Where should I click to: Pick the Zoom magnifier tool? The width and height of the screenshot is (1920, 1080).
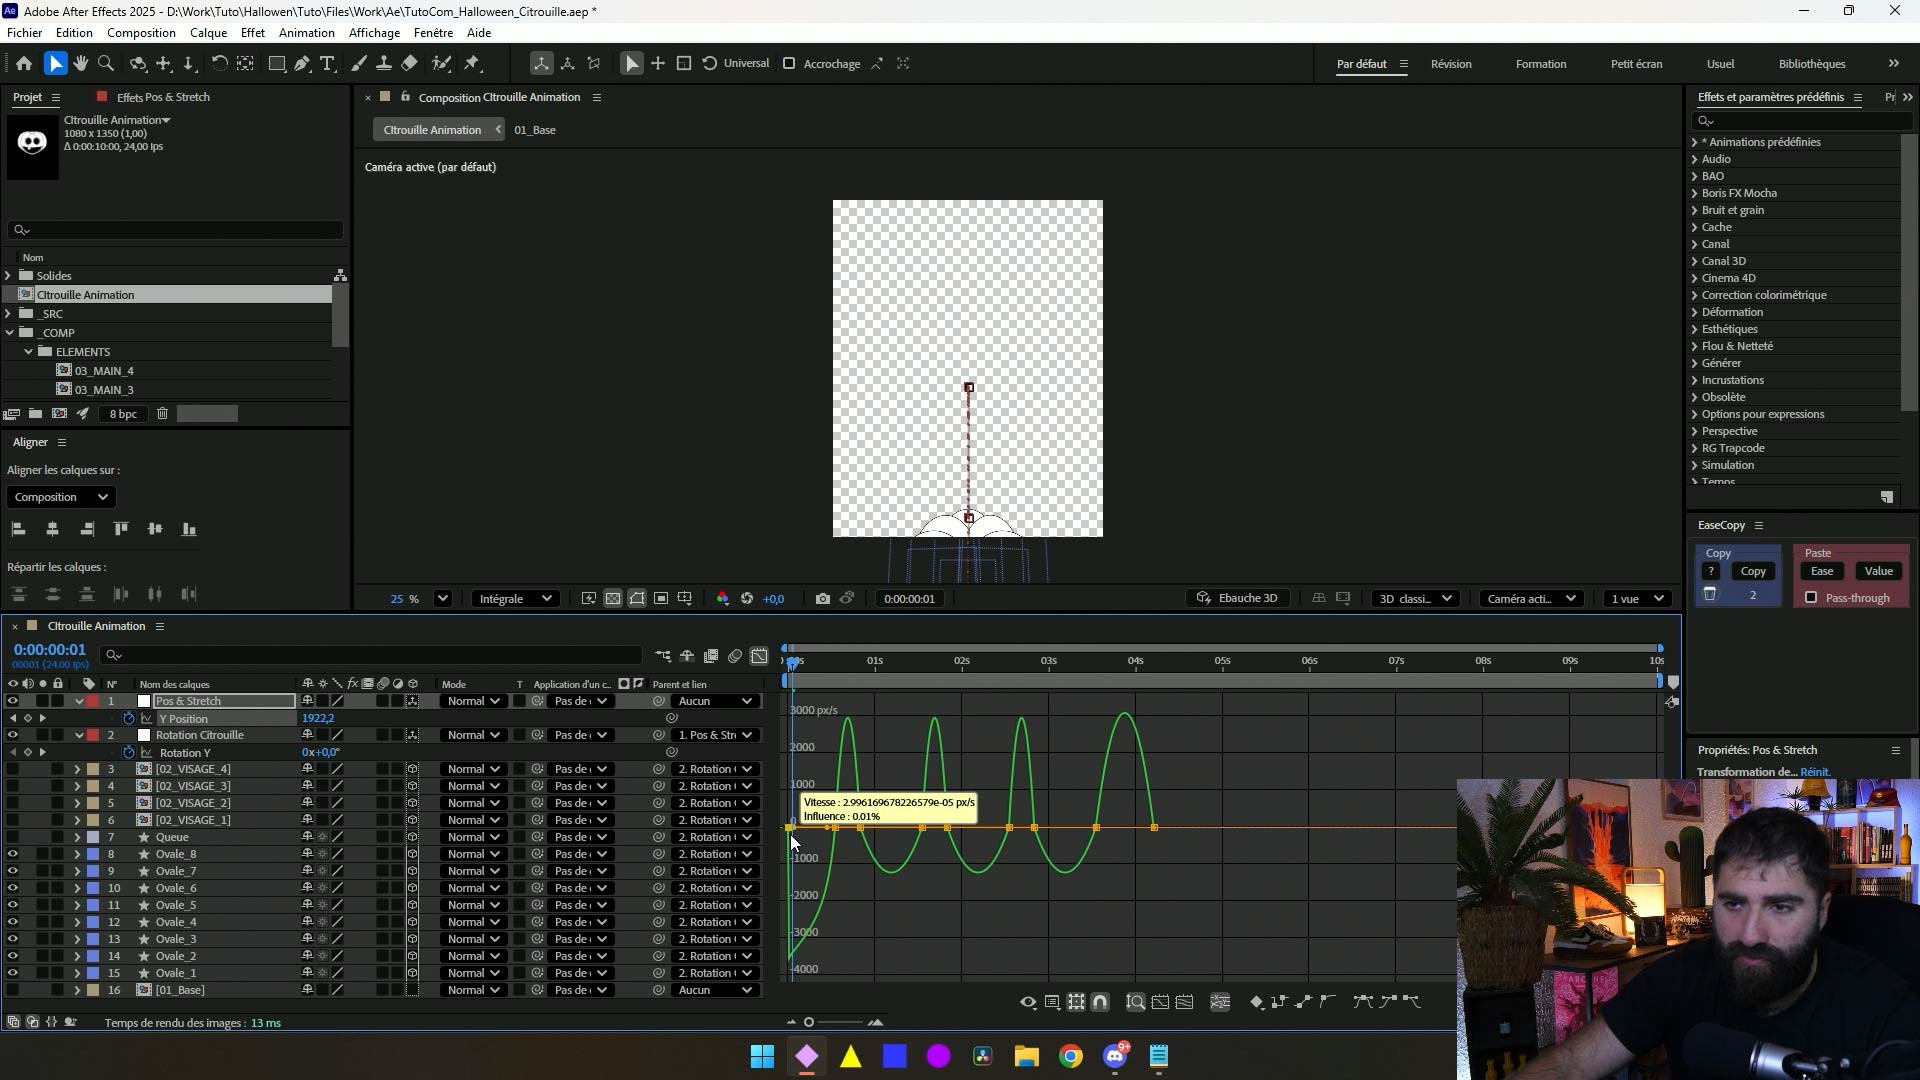(x=106, y=64)
